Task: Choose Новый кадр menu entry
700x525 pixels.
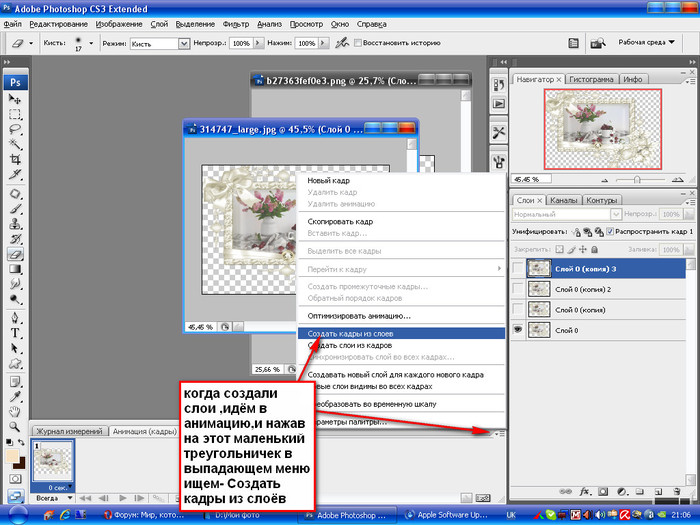Action: coord(329,180)
